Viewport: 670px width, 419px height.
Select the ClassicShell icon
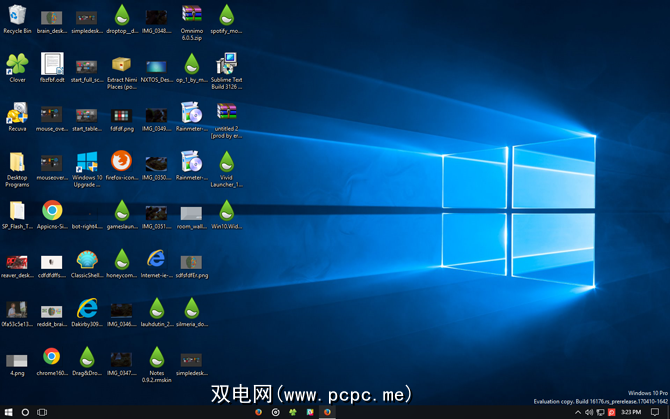click(87, 259)
